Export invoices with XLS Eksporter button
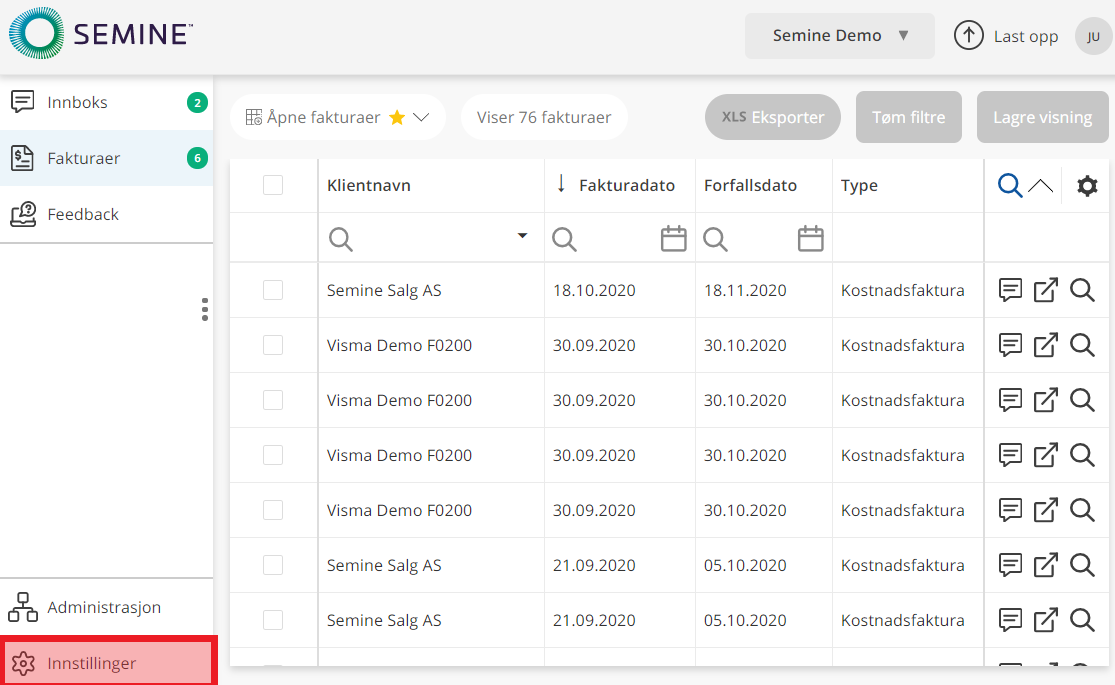 pyautogui.click(x=772, y=117)
